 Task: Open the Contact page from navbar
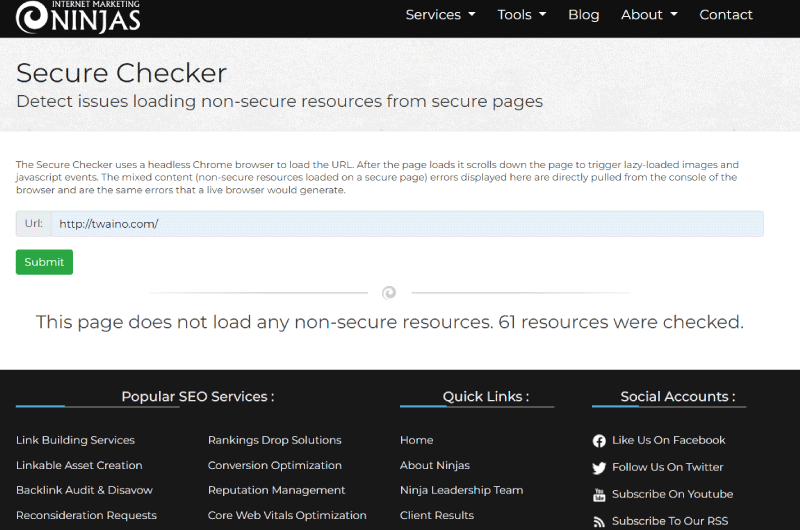pos(726,15)
